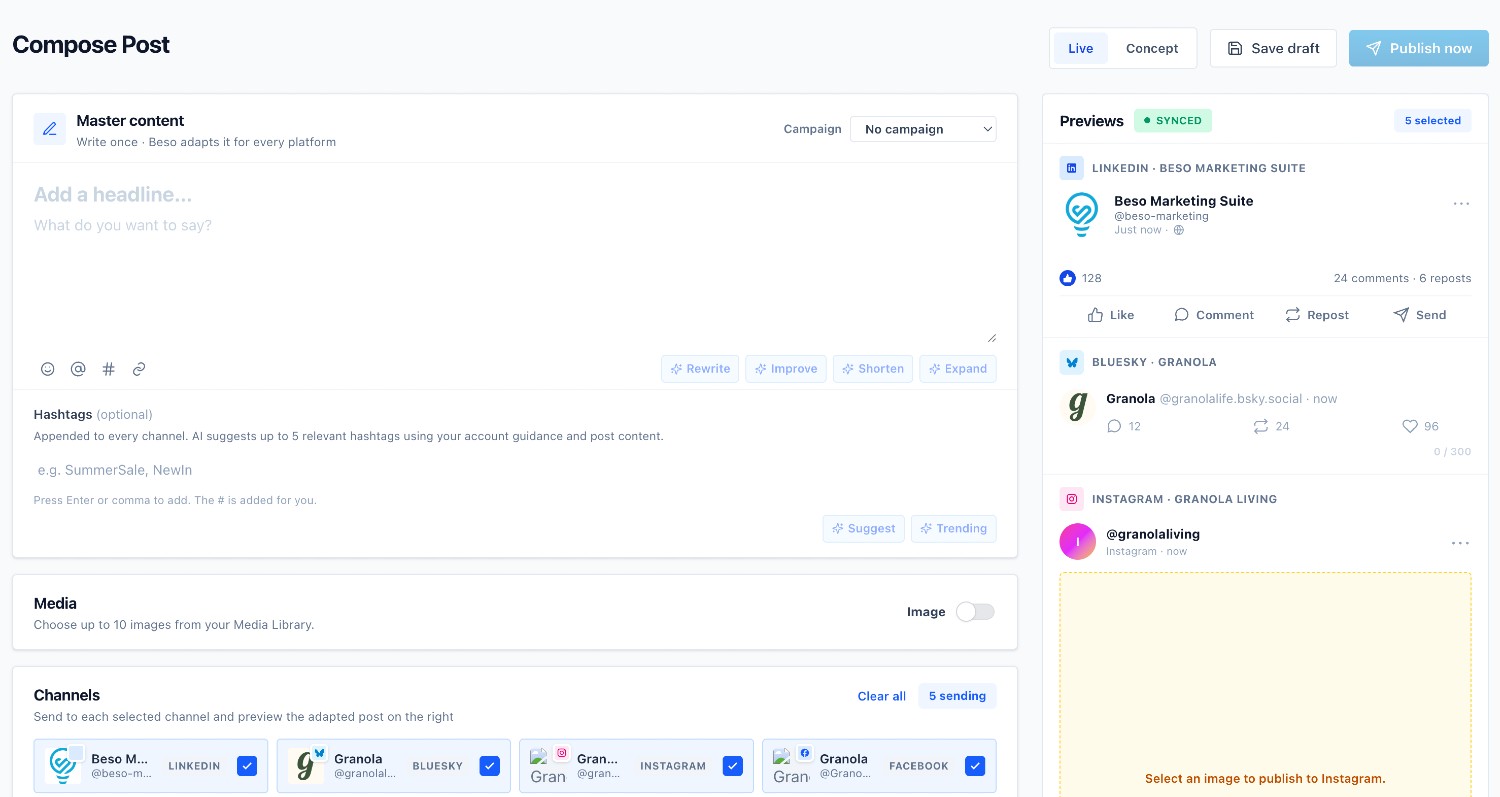
Task: Click the Save draft button
Action: (x=1273, y=48)
